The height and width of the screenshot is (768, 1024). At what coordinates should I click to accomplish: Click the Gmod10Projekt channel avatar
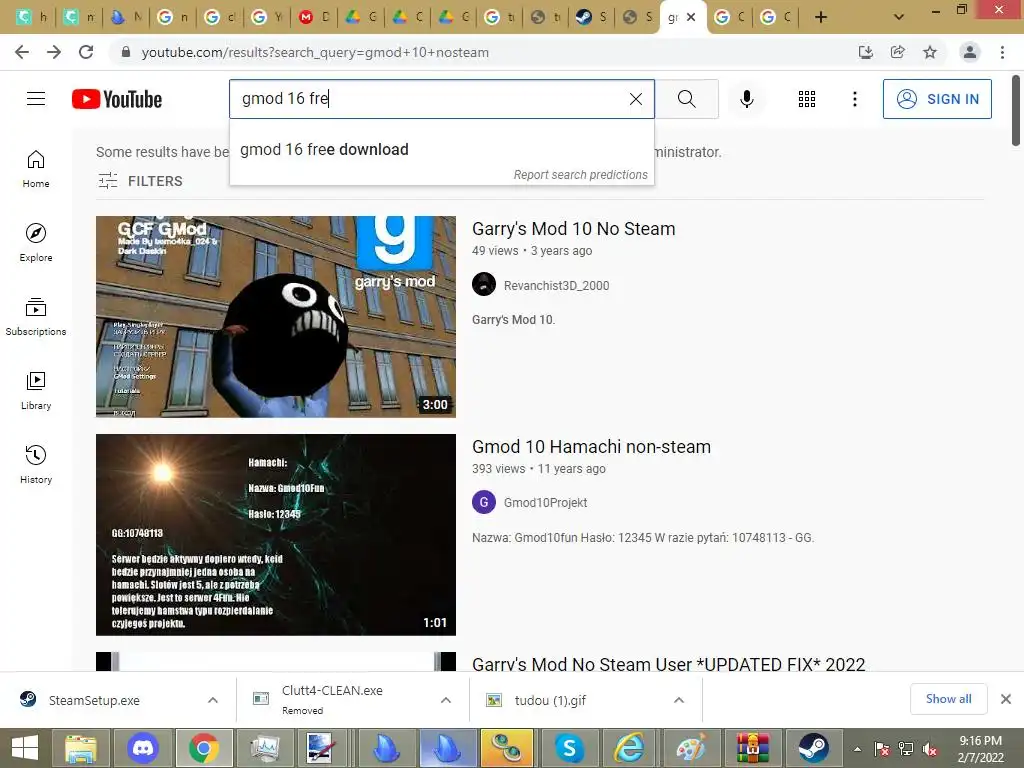484,502
